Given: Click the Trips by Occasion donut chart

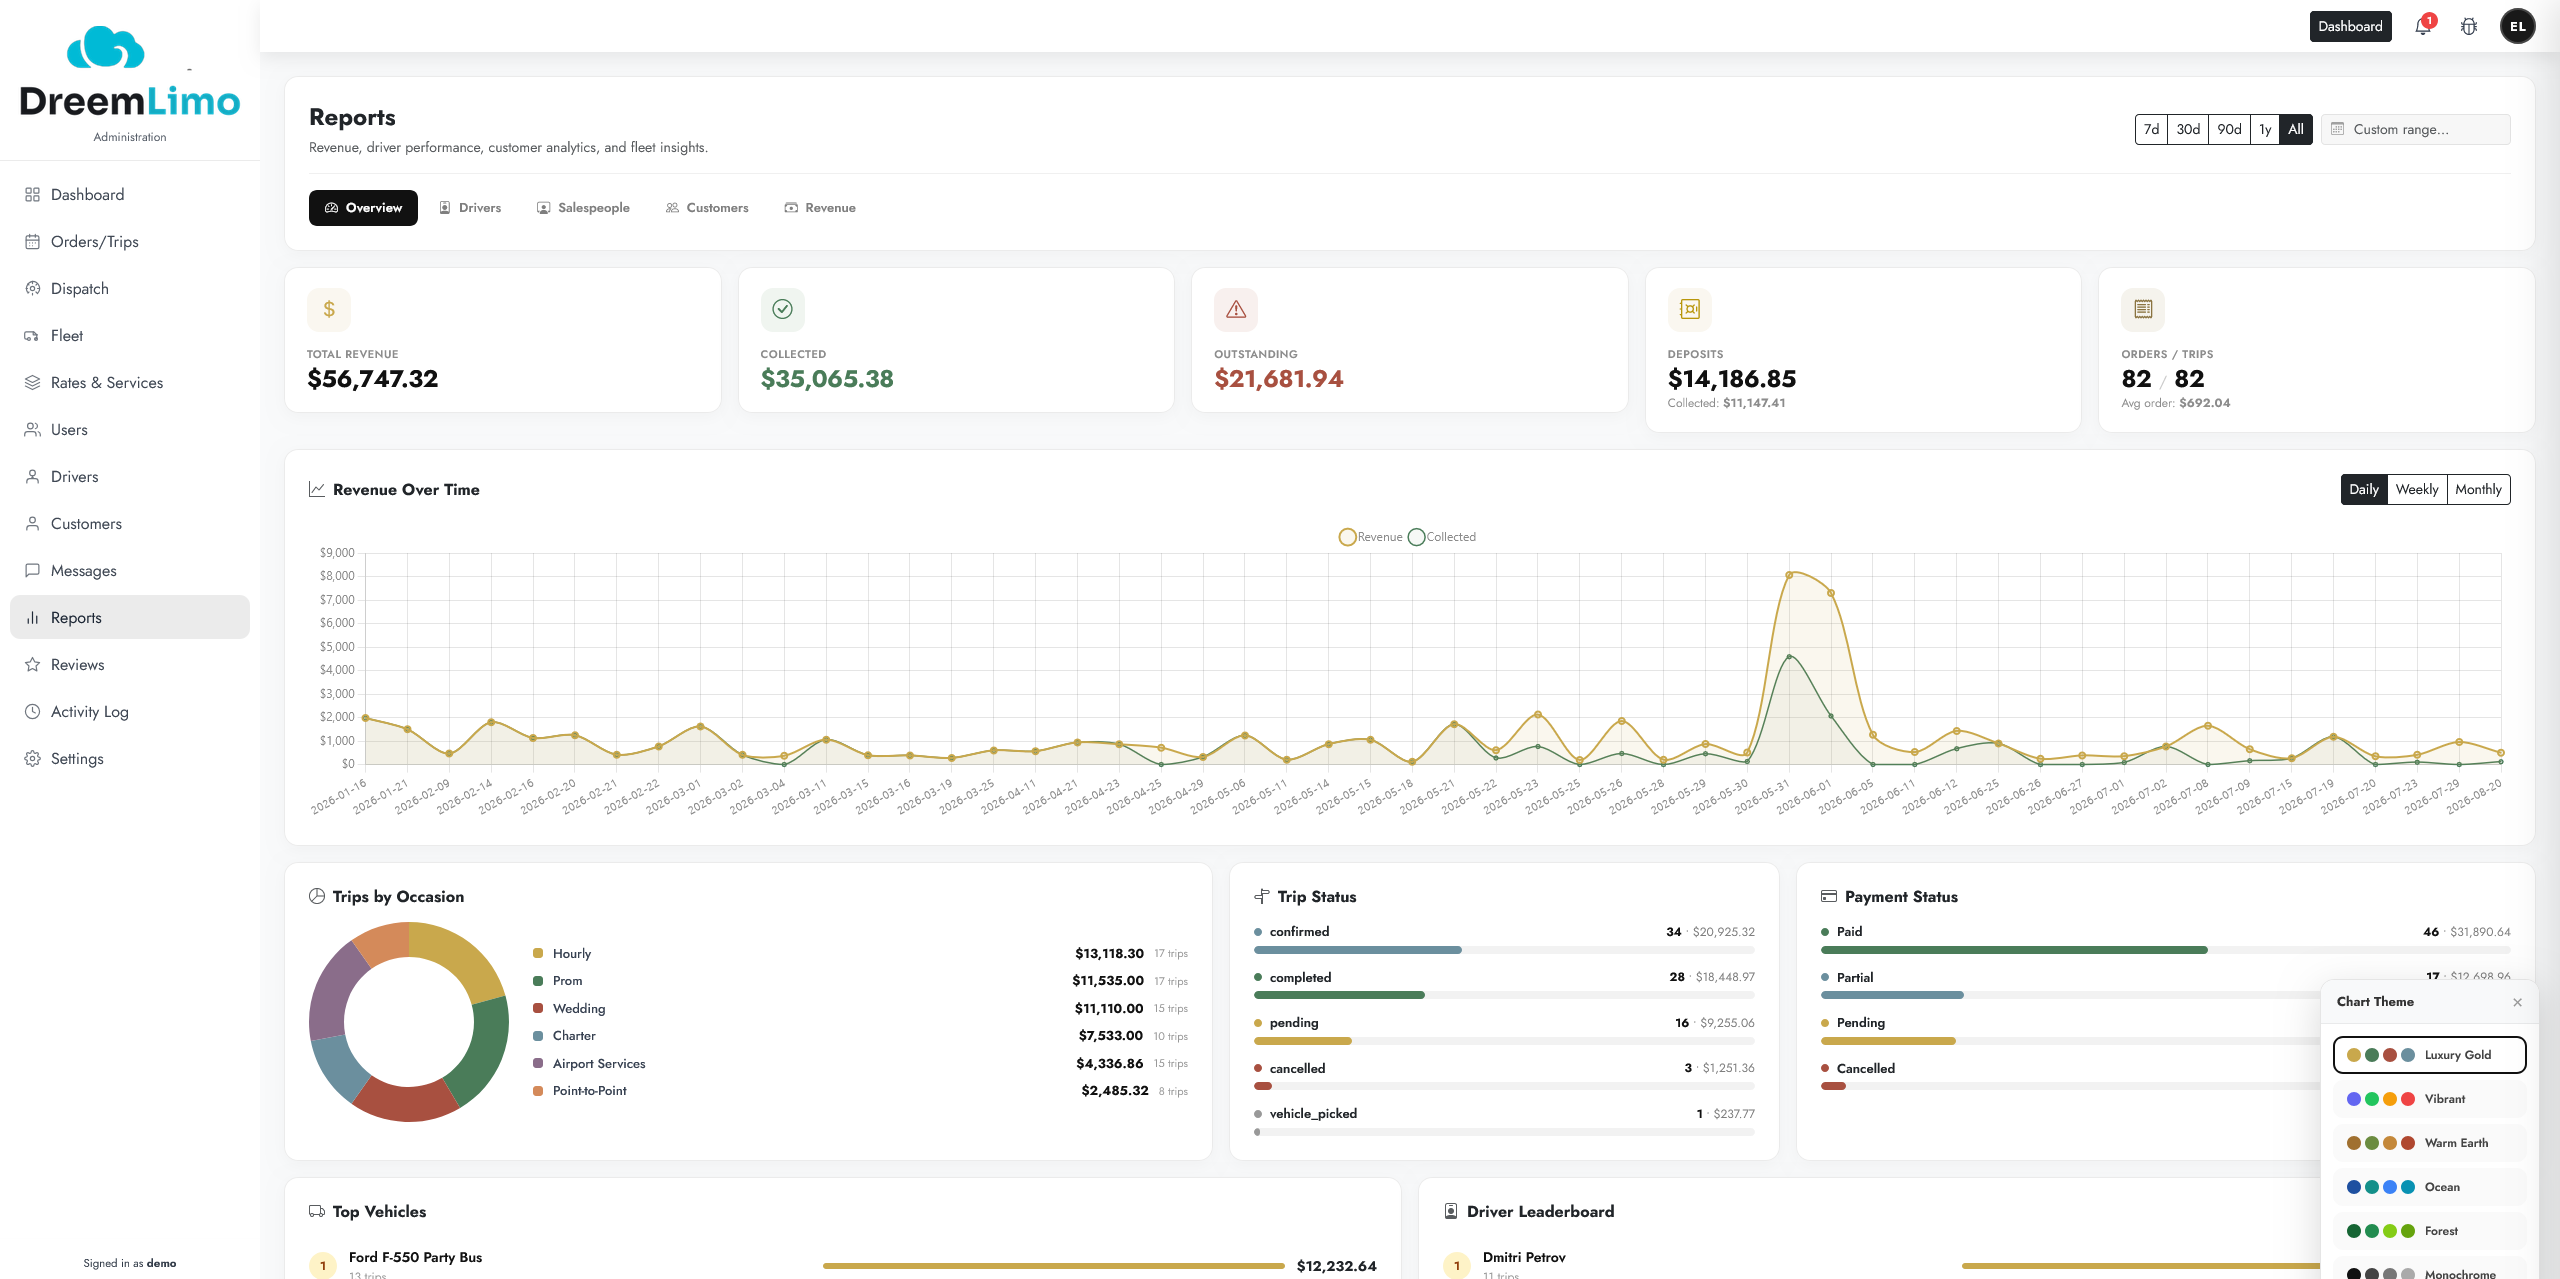Looking at the screenshot, I should (409, 1022).
